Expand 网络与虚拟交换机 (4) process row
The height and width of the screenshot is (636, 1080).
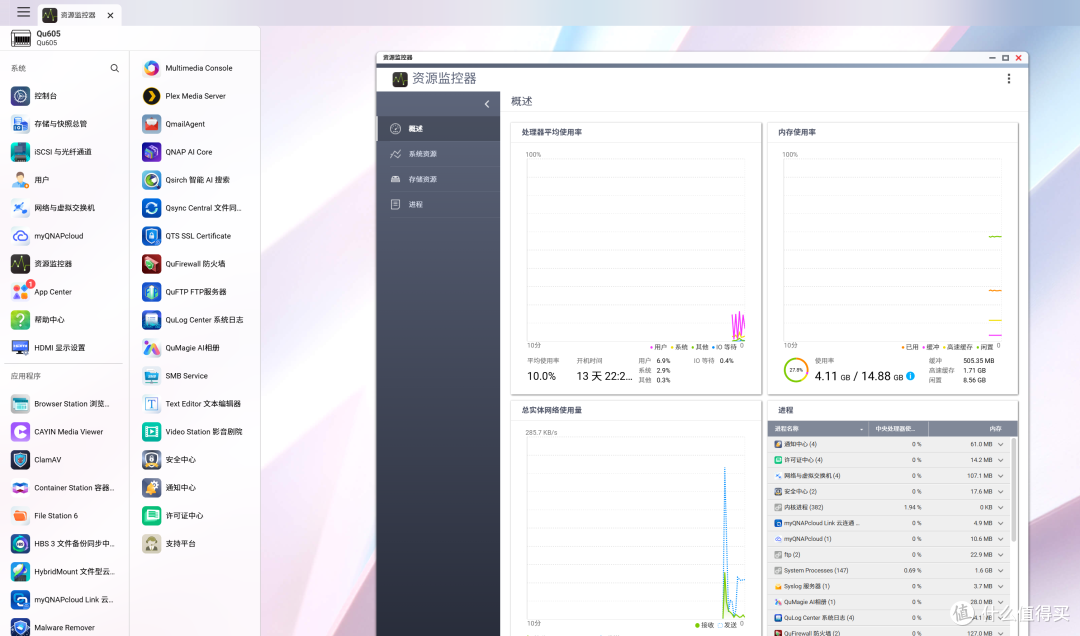[1001, 476]
